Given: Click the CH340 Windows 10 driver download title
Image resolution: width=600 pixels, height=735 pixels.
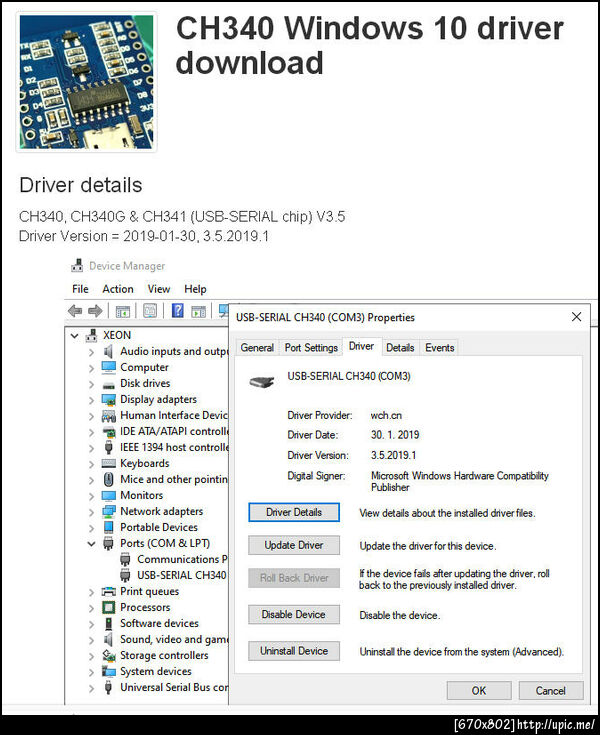Looking at the screenshot, I should coord(369,45).
